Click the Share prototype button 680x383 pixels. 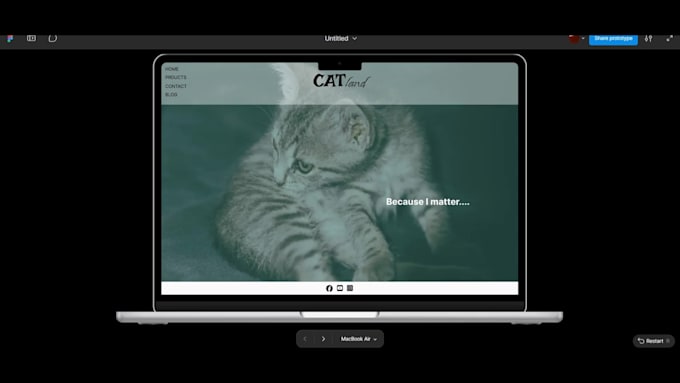click(x=613, y=39)
